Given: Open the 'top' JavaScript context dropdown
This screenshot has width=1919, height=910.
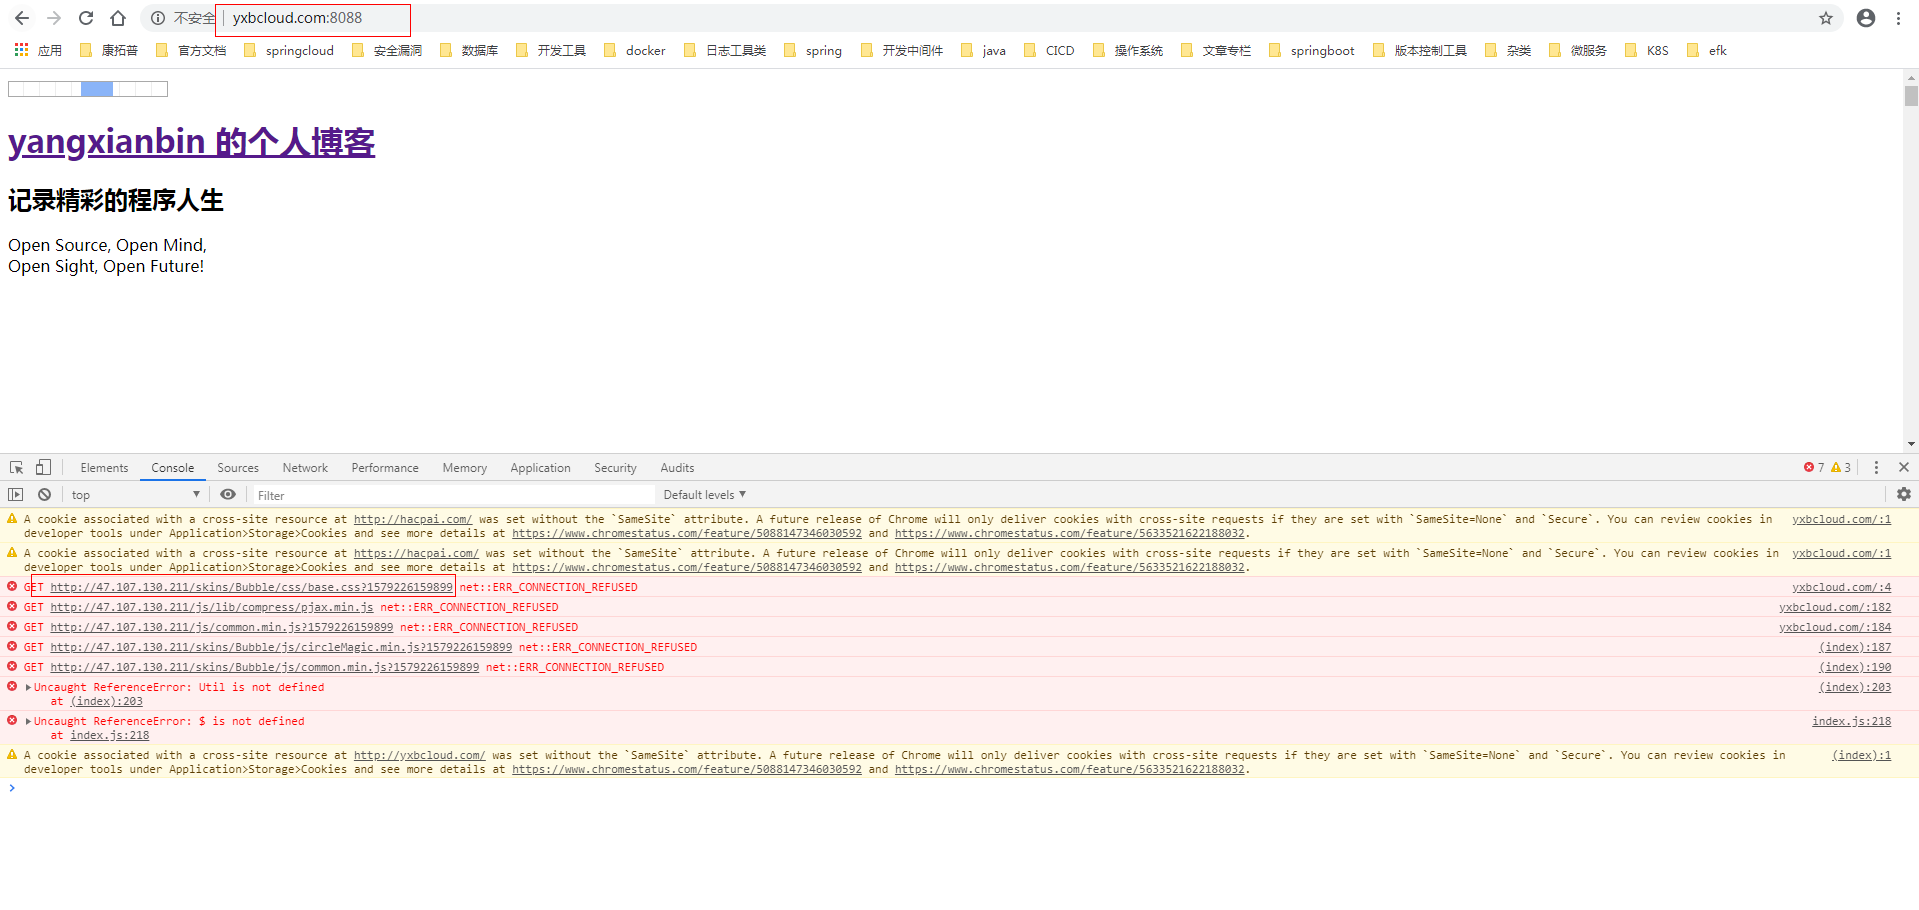Looking at the screenshot, I should (135, 495).
